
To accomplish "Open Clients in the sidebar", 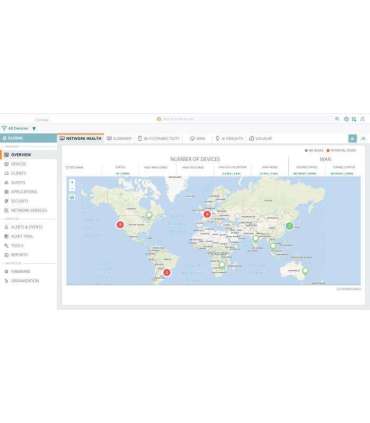I will [18, 173].
